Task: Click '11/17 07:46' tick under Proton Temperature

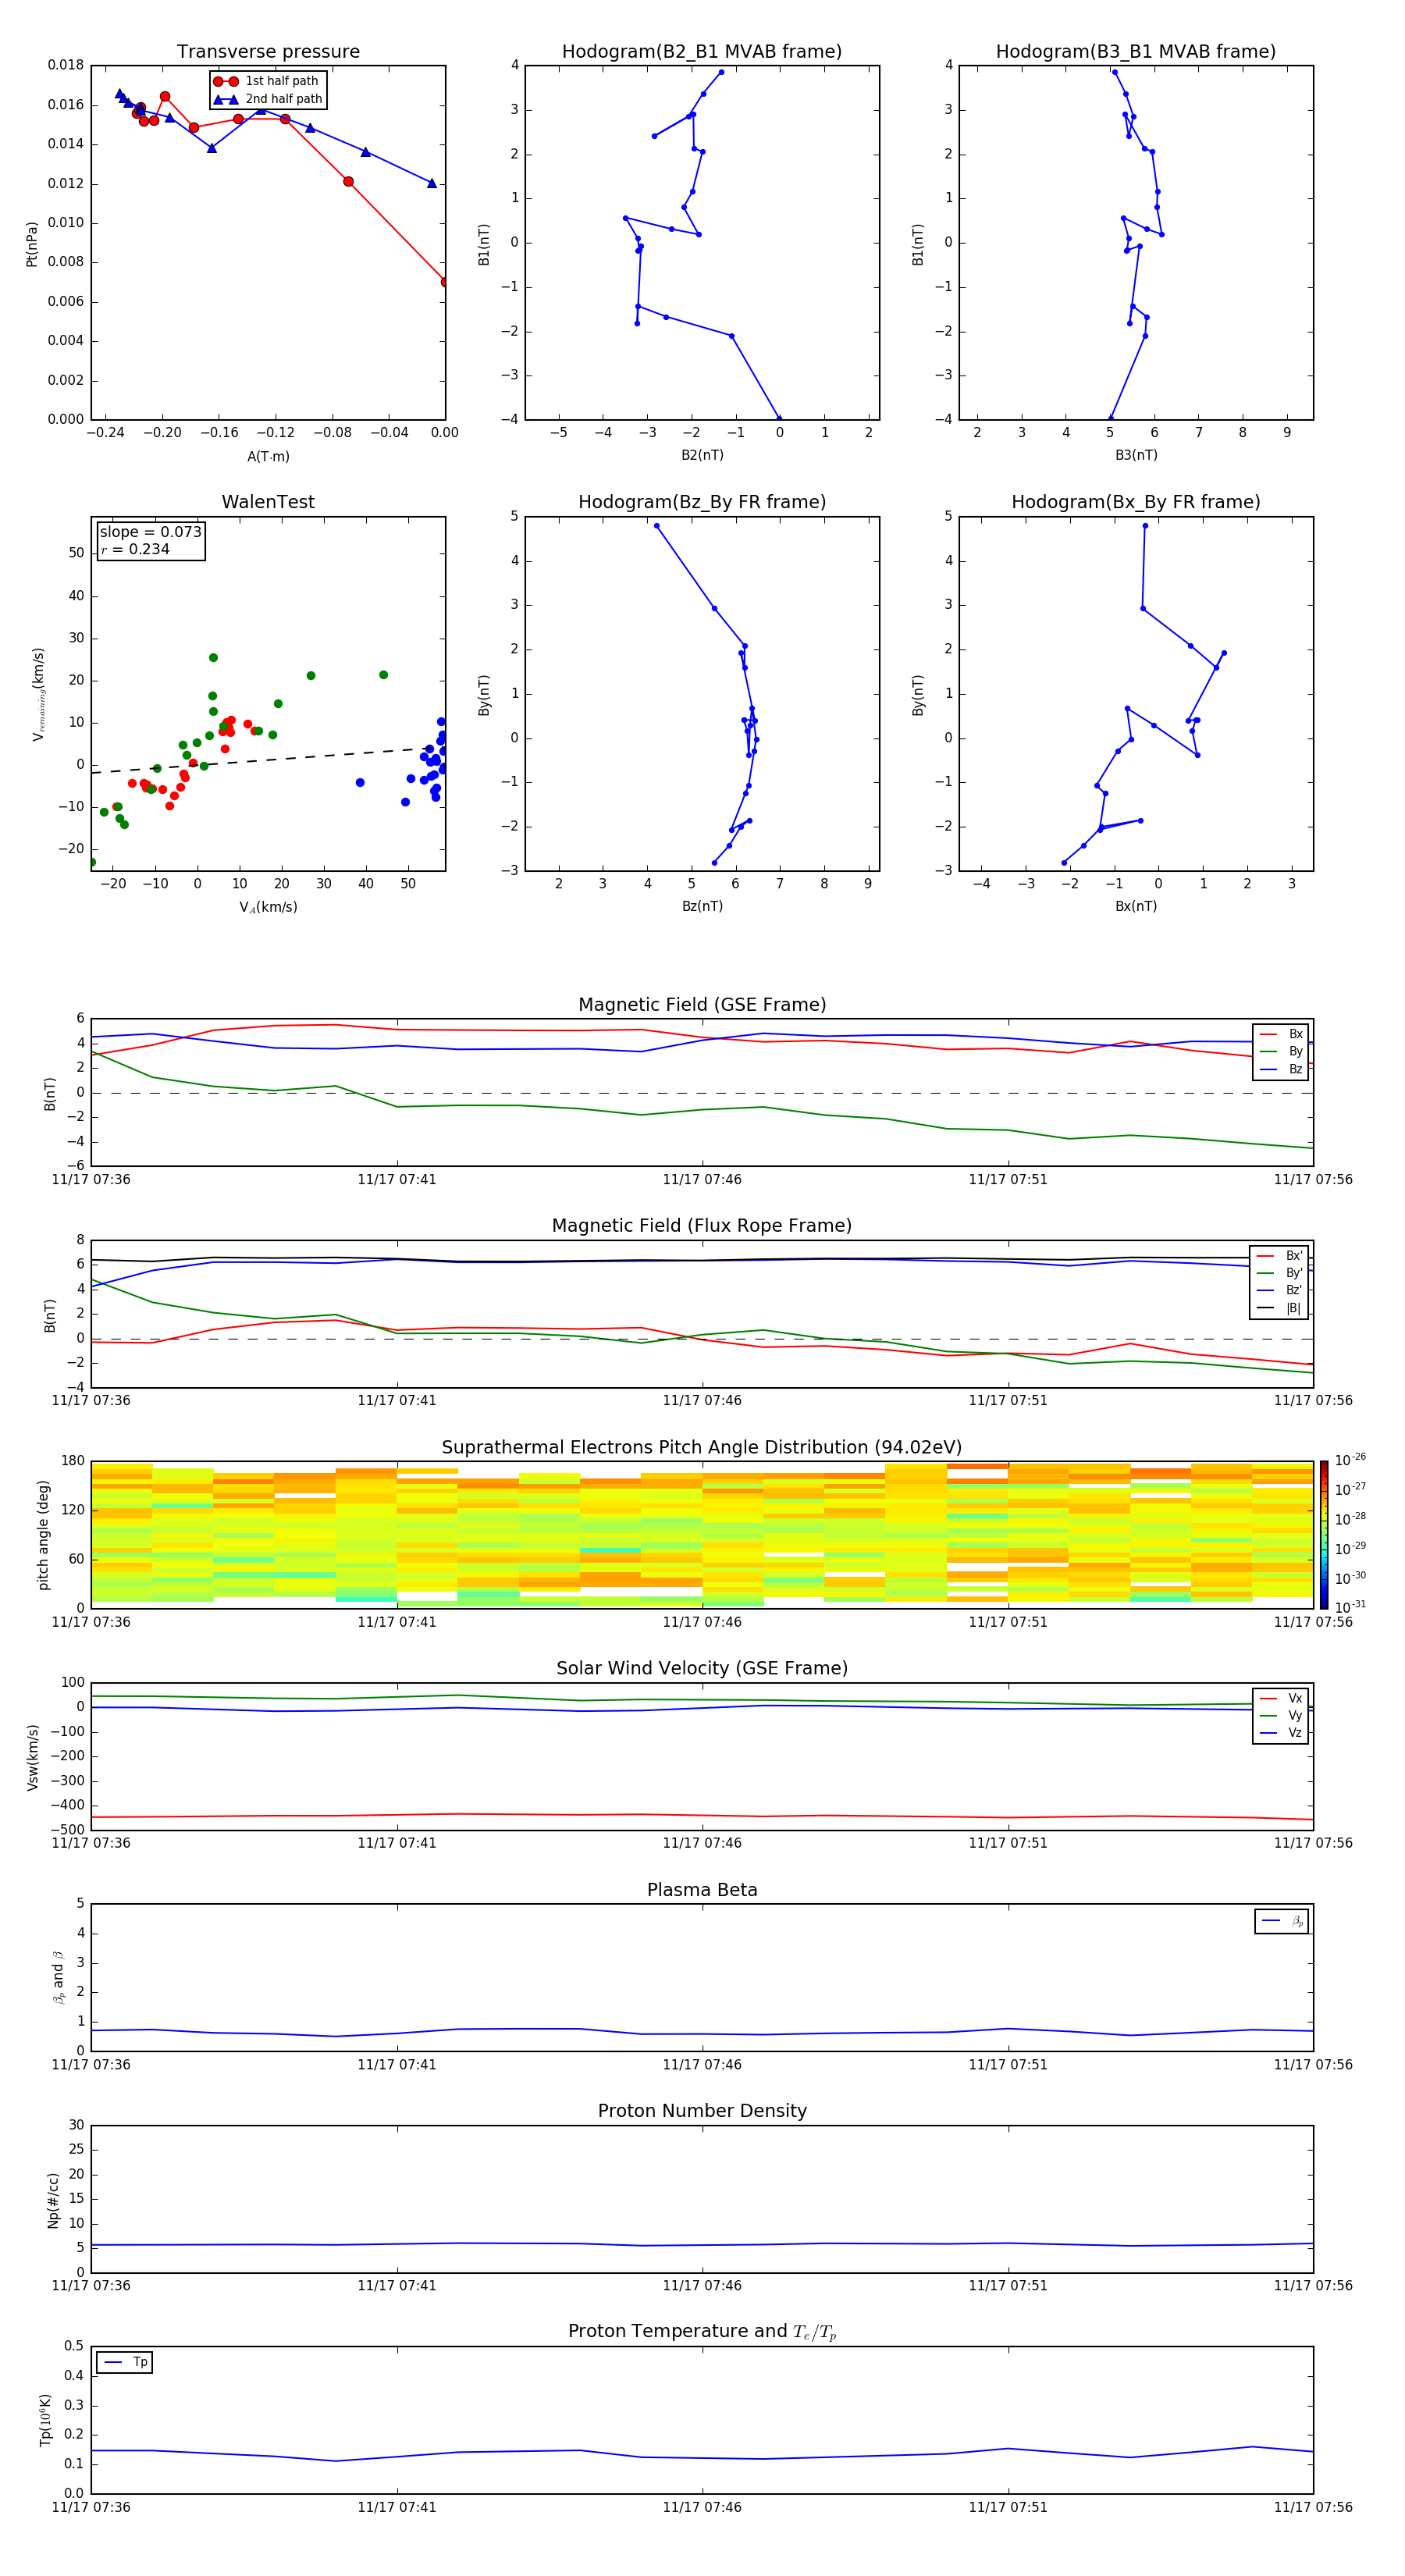Action: (x=702, y=2507)
